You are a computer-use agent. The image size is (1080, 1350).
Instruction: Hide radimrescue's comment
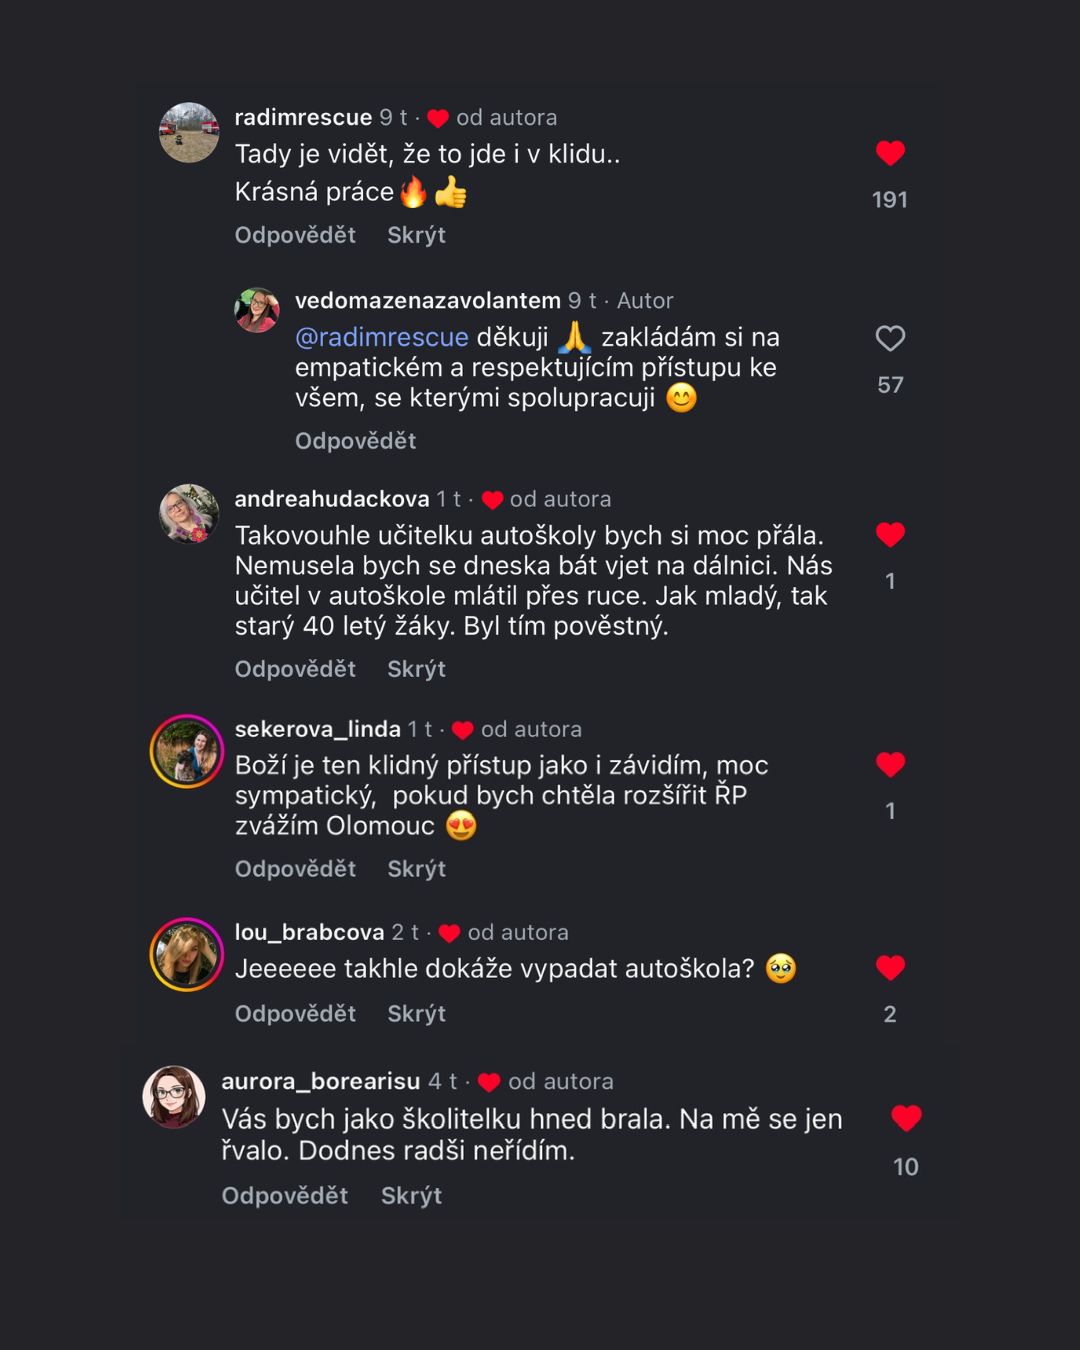pyautogui.click(x=416, y=235)
